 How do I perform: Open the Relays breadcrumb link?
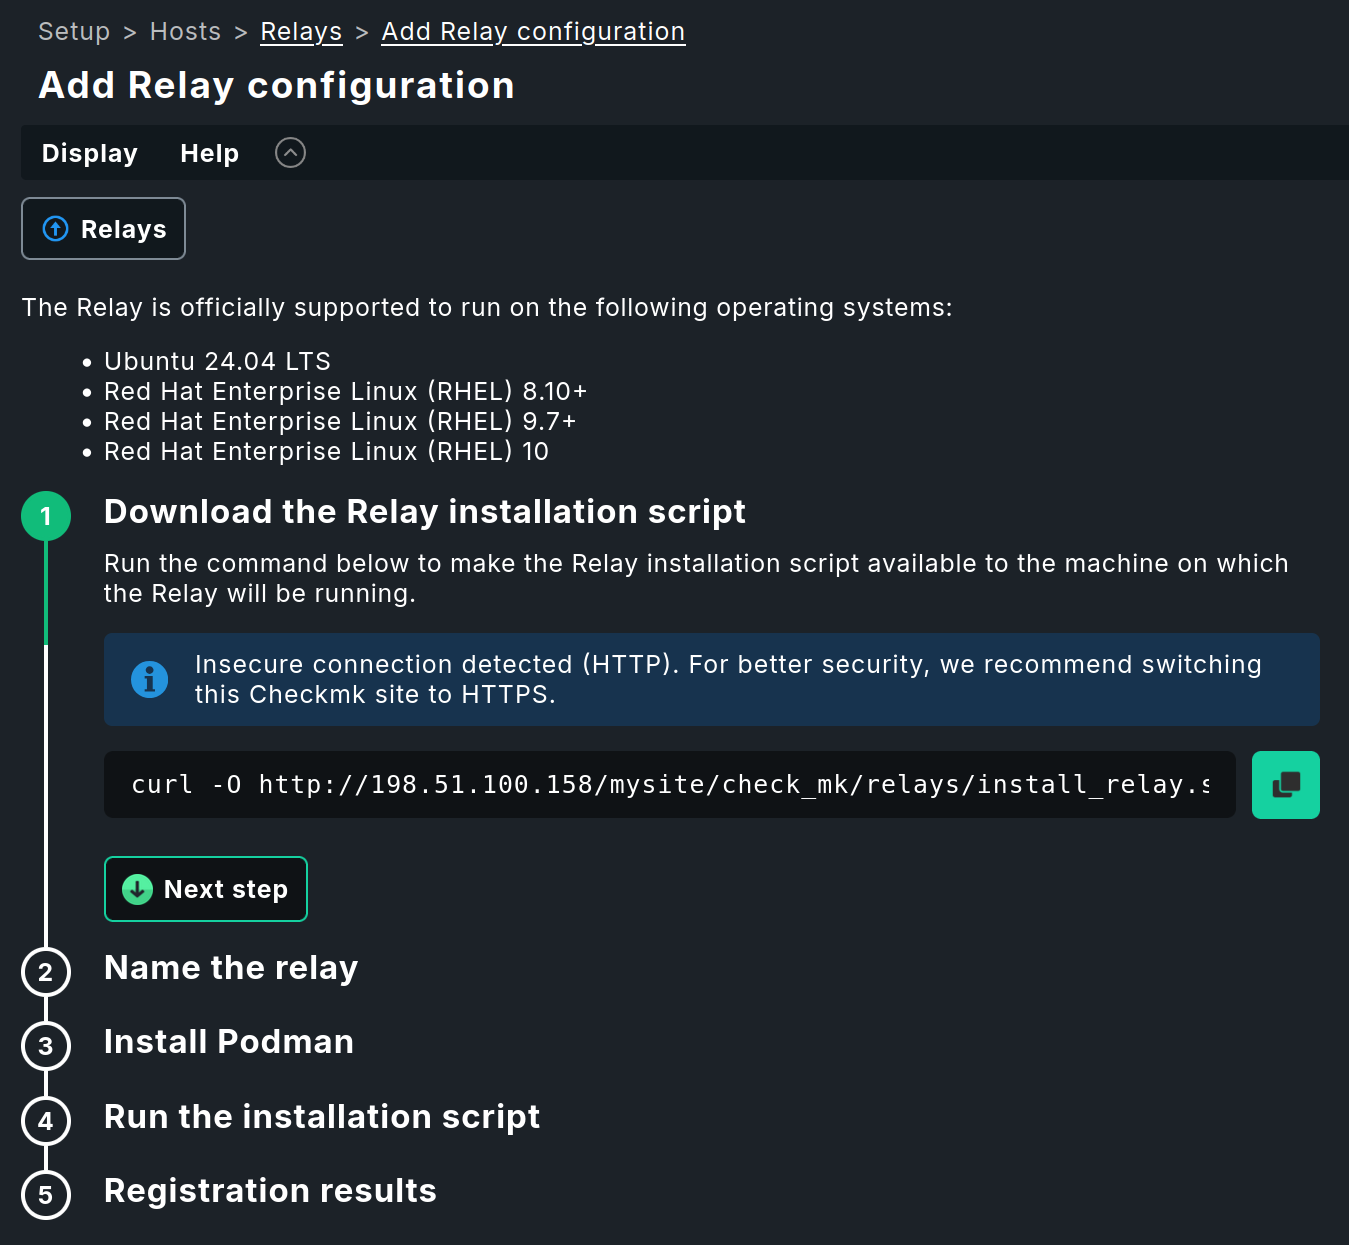tap(300, 31)
